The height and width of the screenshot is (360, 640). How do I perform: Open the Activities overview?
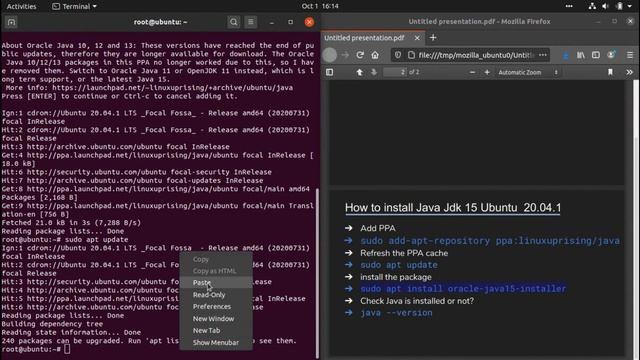[x=21, y=6]
